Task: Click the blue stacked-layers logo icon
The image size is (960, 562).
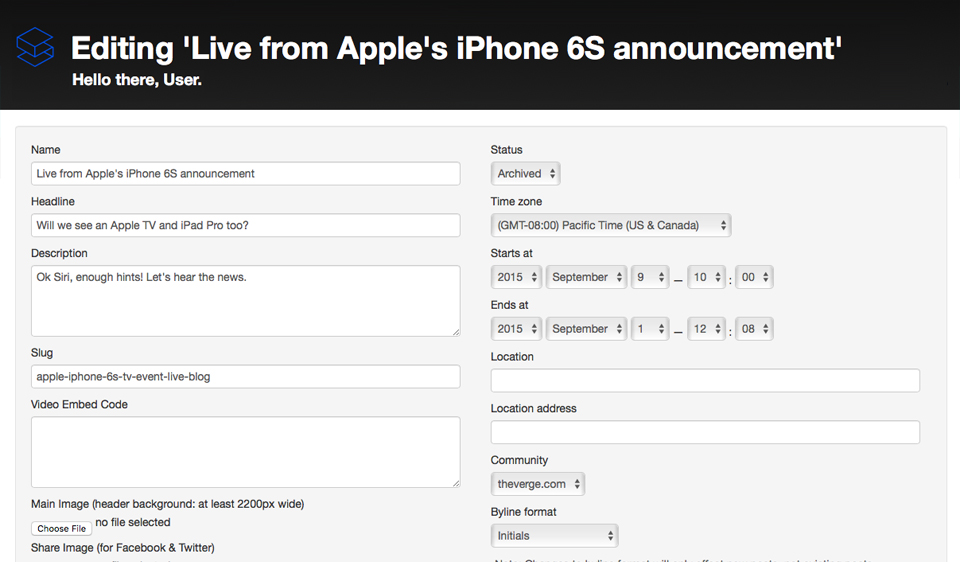Action: pos(34,47)
